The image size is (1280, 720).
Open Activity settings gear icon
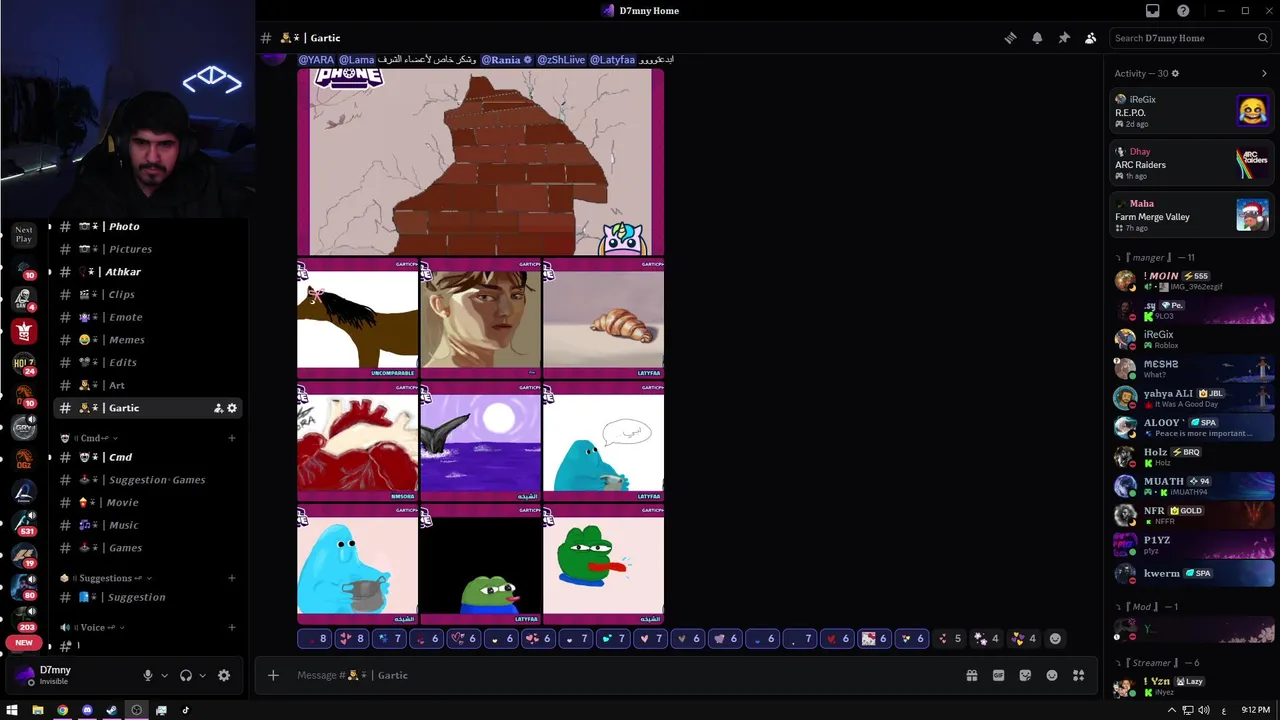tap(1175, 73)
